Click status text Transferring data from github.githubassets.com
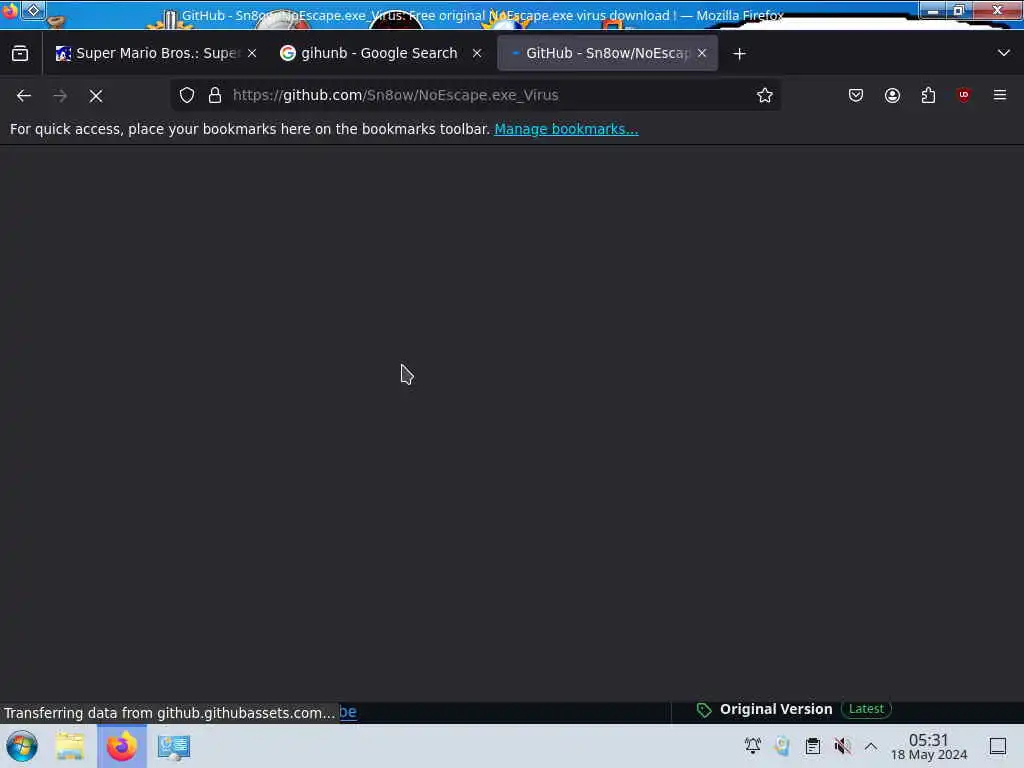Image resolution: width=1024 pixels, height=768 pixels. [x=169, y=713]
